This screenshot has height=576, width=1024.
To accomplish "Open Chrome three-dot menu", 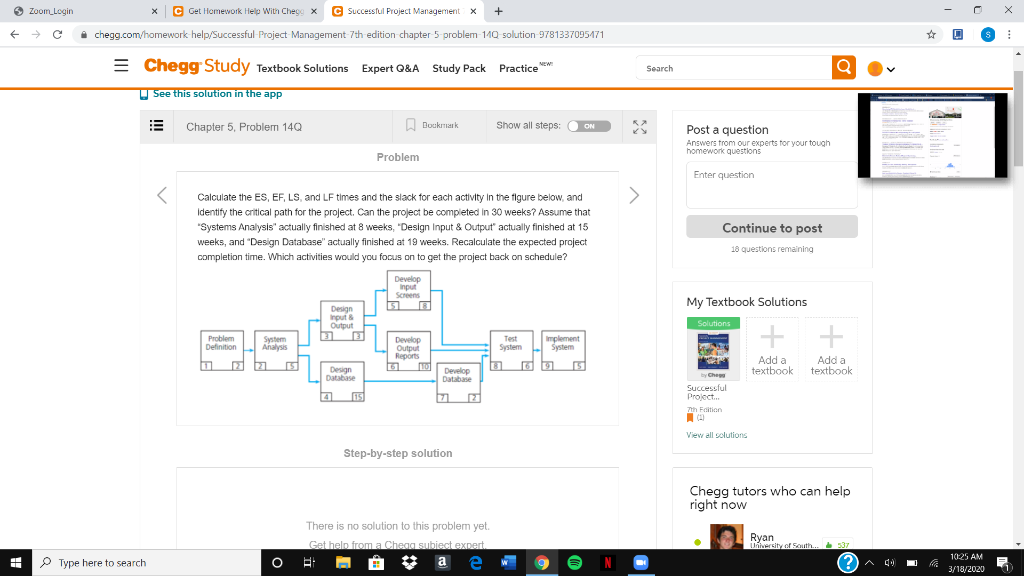I will pyautogui.click(x=1009, y=35).
